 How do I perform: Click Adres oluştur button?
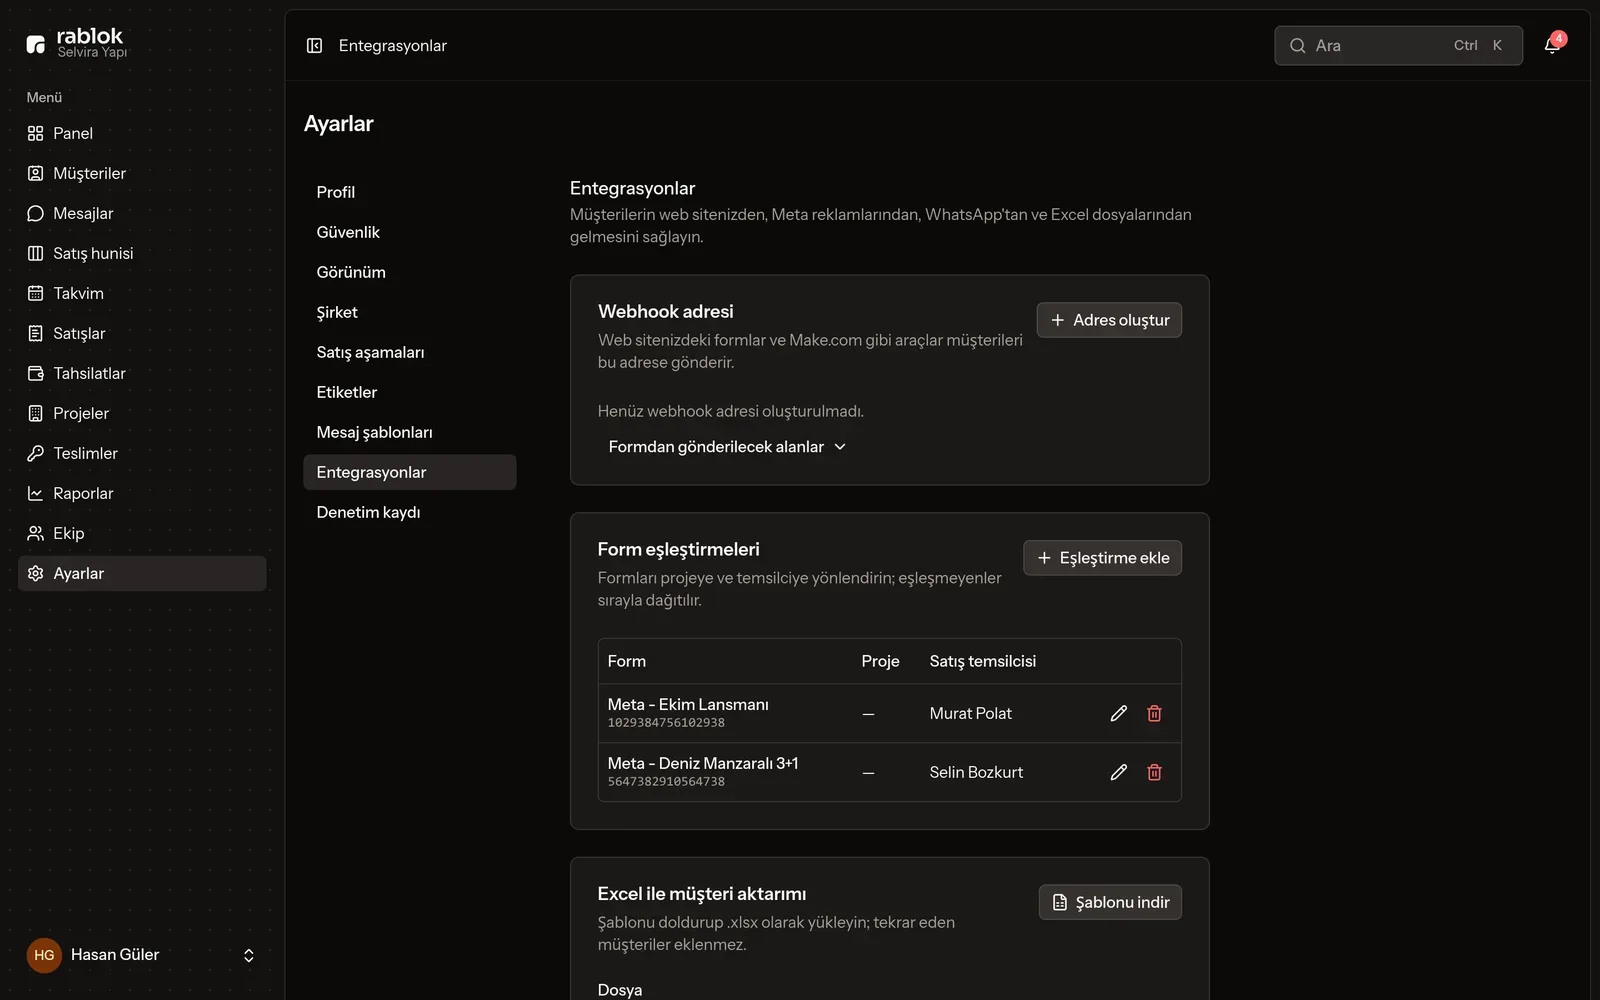[x=1109, y=320]
